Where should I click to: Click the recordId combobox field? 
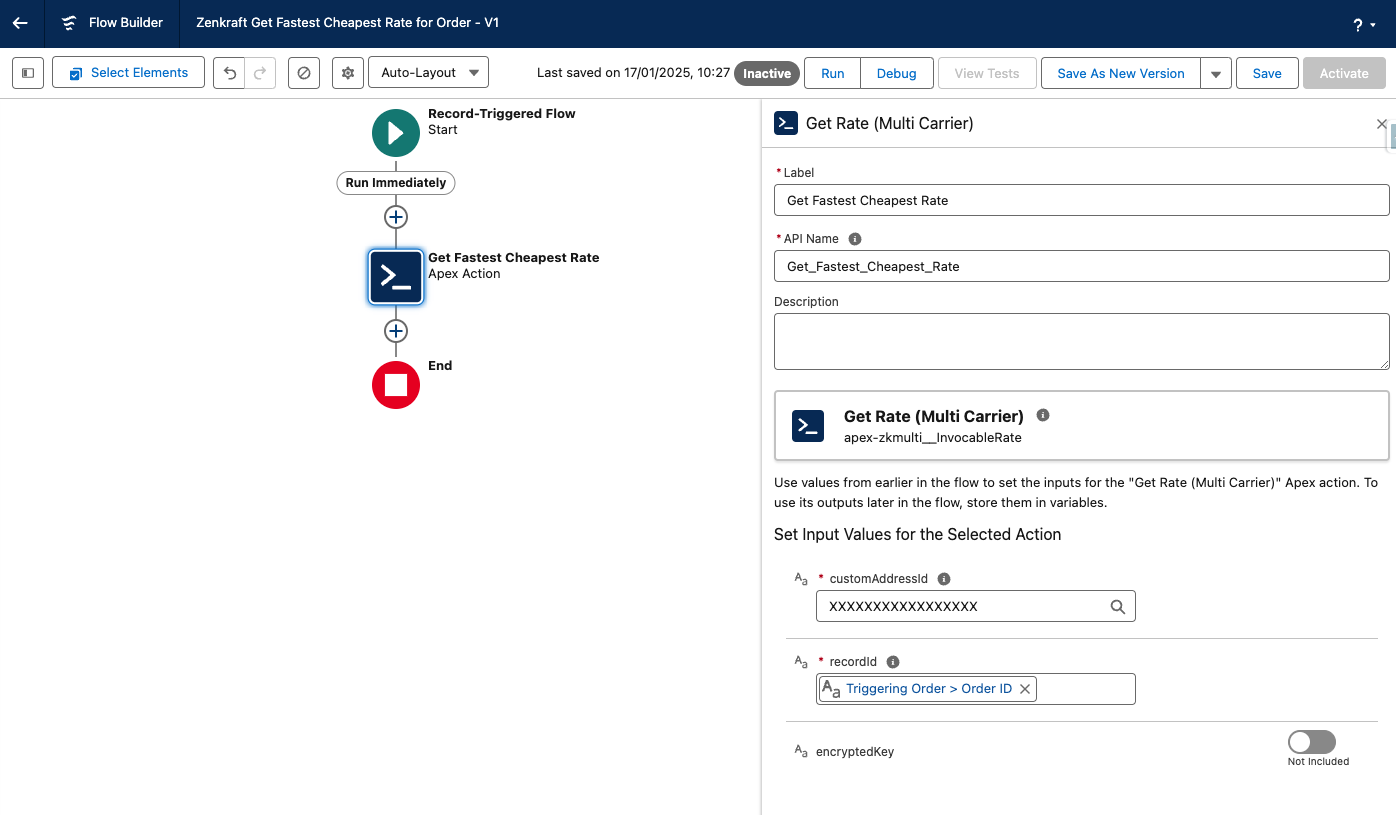[x=975, y=689]
